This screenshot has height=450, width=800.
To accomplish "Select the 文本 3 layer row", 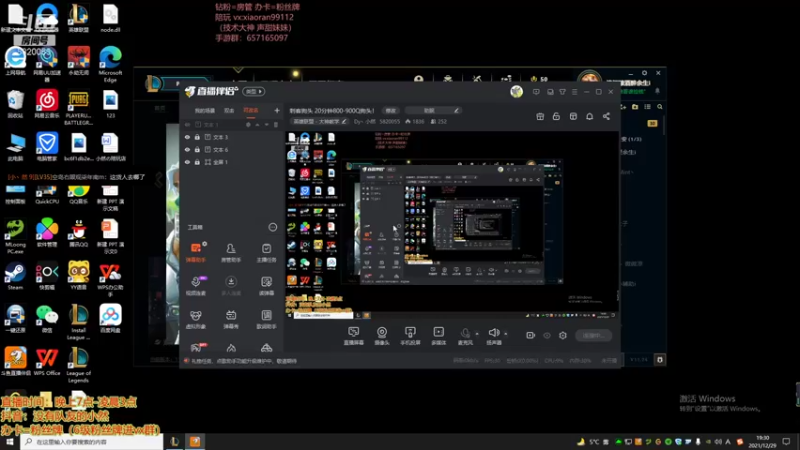I will (232, 137).
